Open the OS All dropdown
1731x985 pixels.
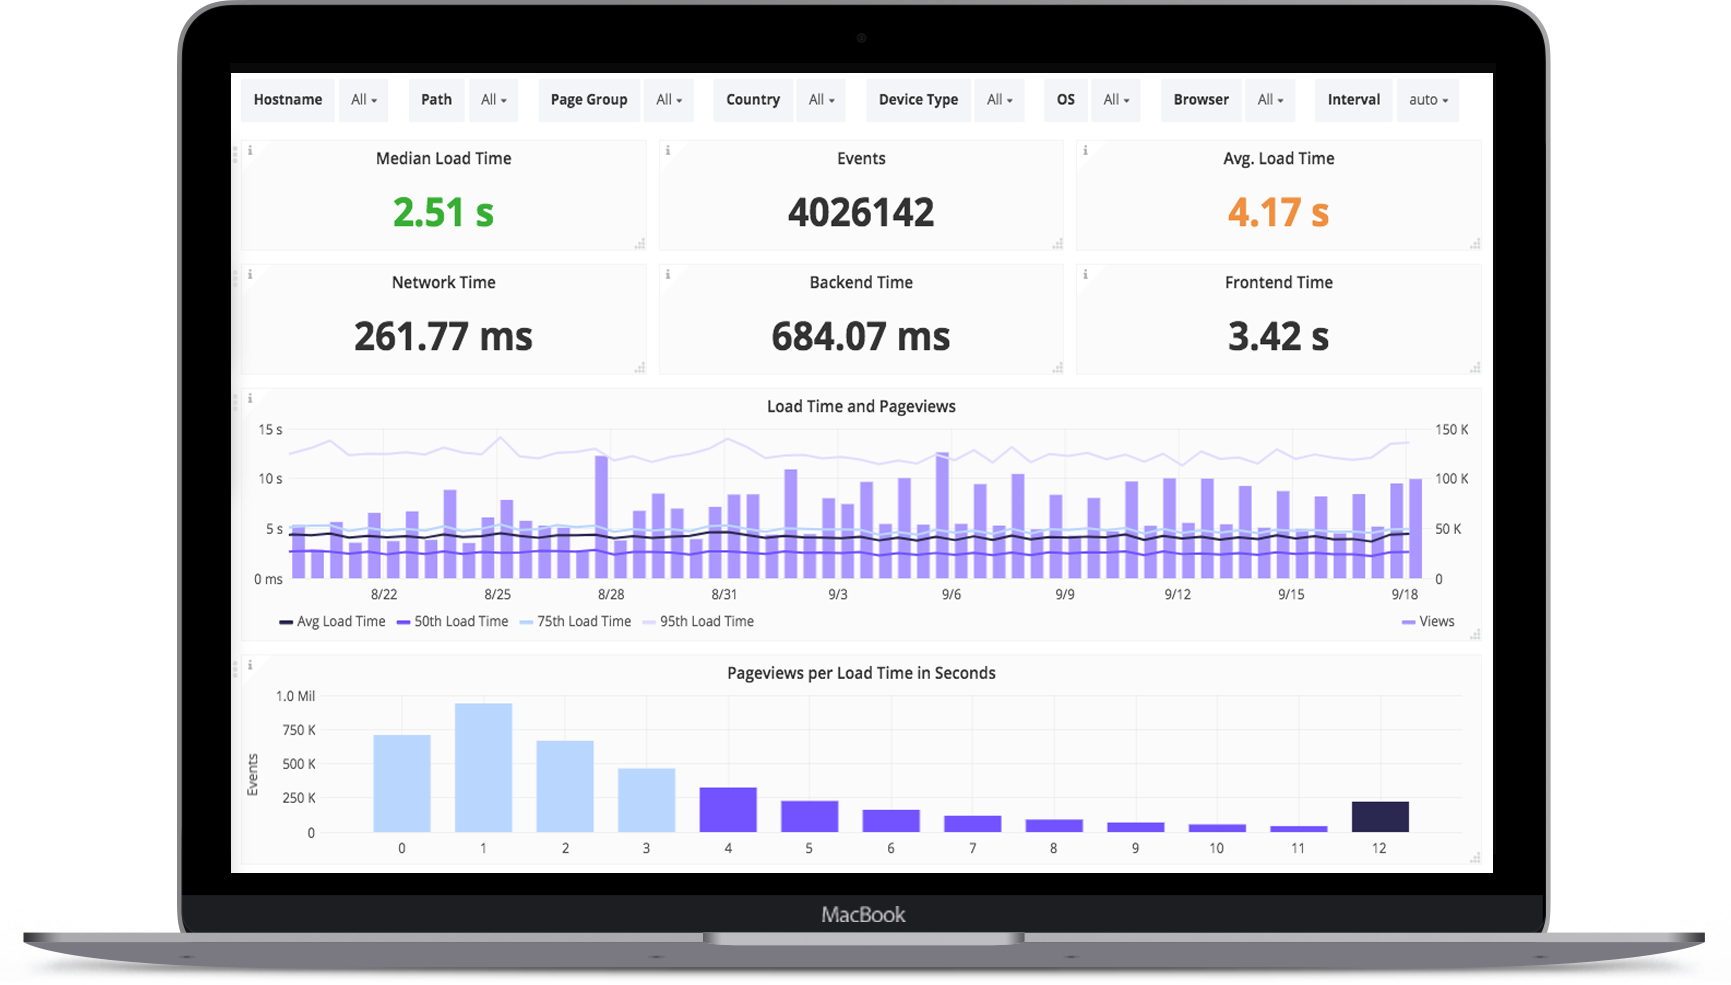tap(1116, 100)
